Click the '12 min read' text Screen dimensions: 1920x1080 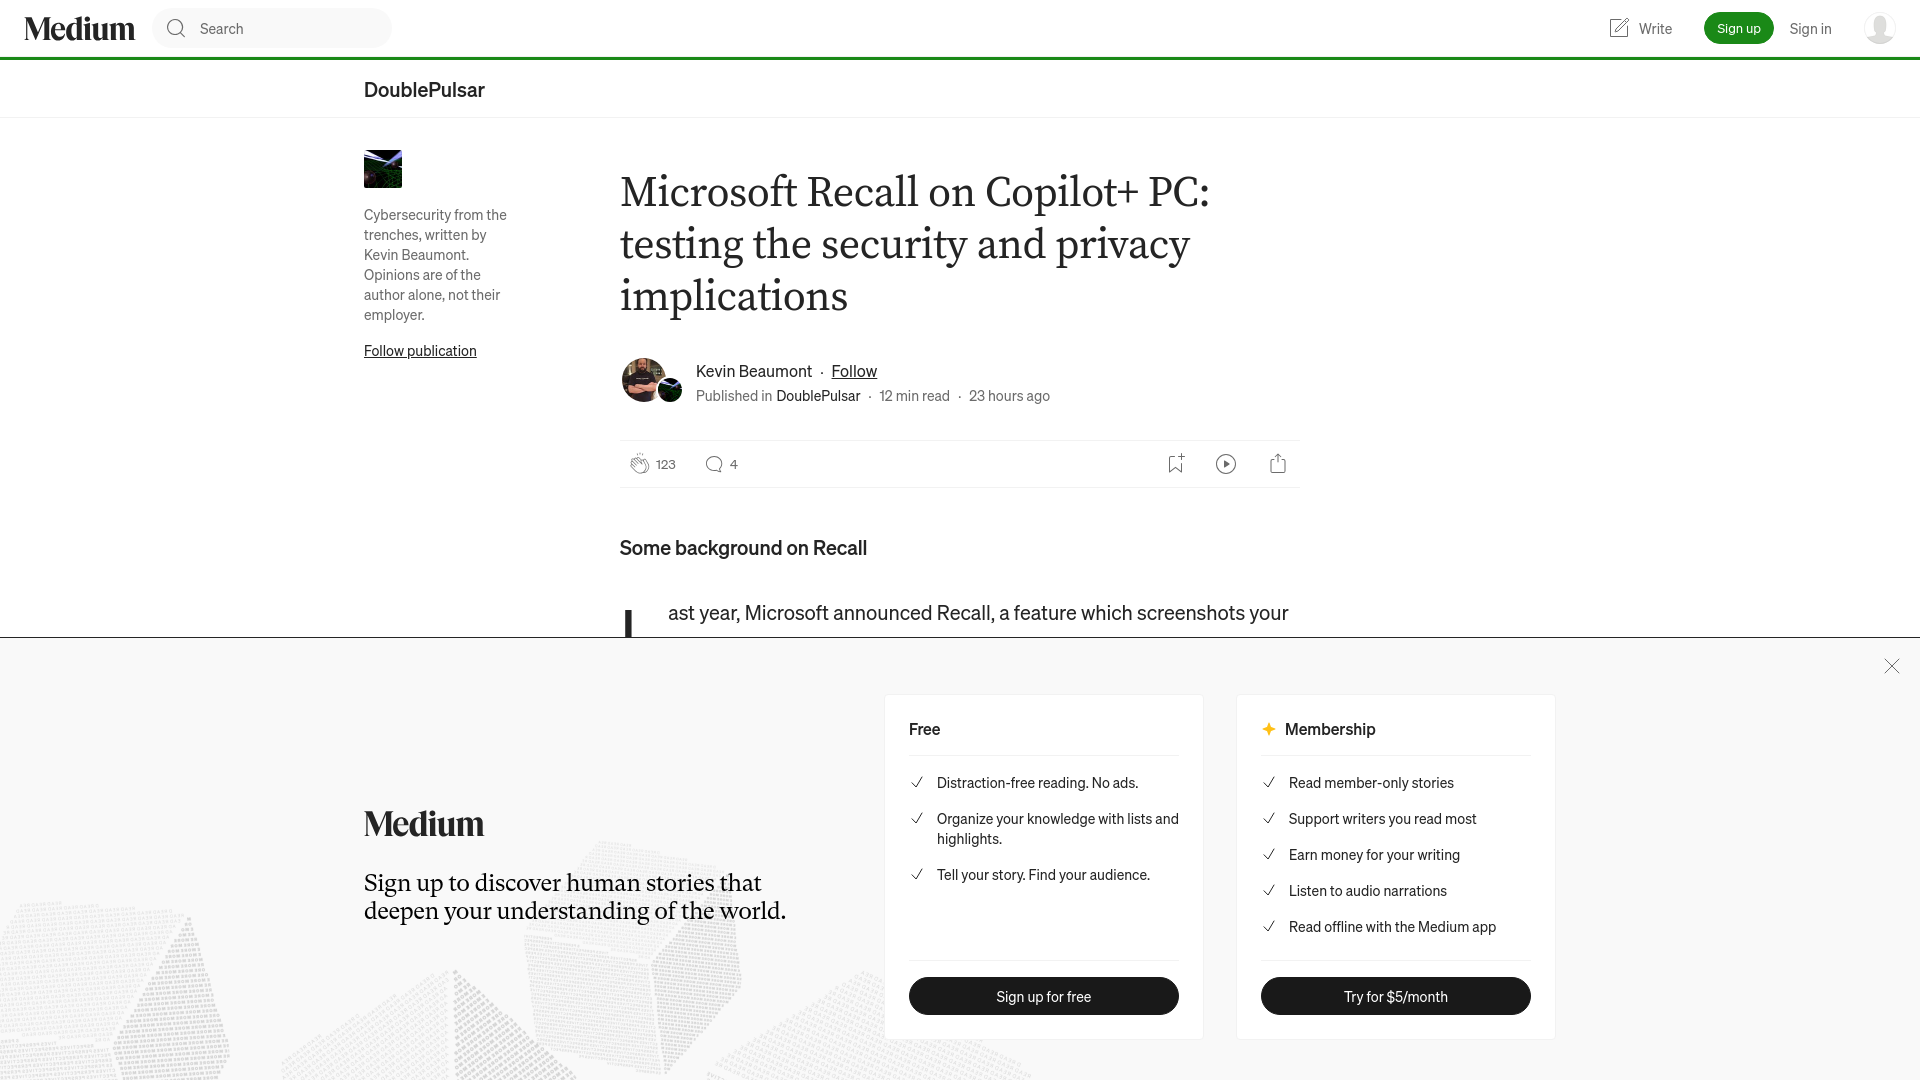click(914, 396)
